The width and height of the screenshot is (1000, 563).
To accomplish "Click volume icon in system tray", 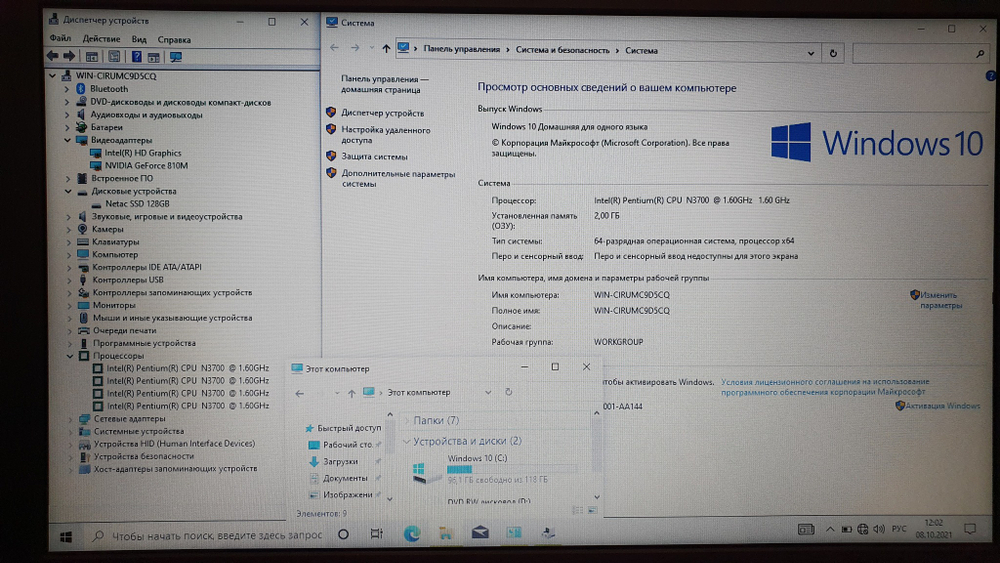I will point(879,529).
